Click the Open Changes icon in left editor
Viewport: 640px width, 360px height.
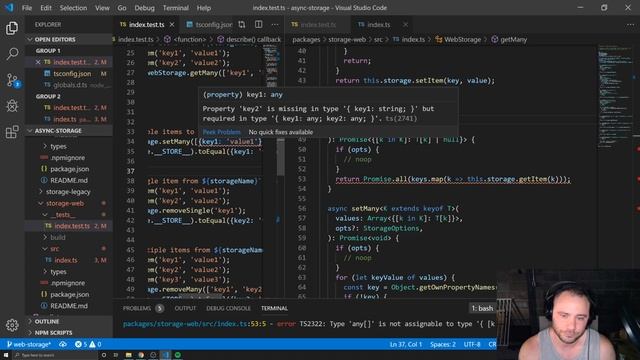tap(242, 24)
